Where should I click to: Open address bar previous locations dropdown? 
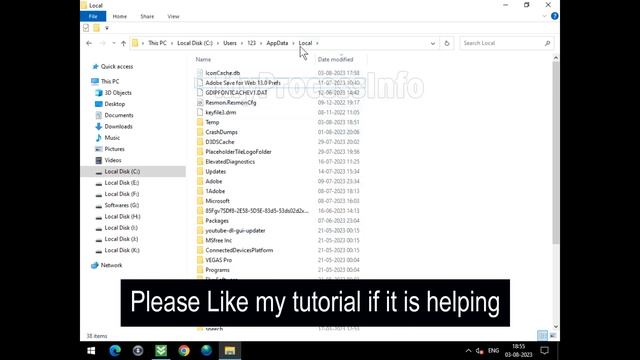tap(433, 43)
